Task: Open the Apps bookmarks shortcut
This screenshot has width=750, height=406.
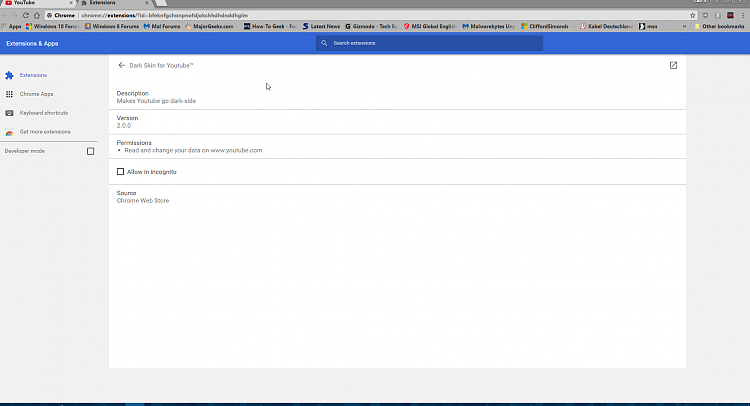Action: coord(11,26)
